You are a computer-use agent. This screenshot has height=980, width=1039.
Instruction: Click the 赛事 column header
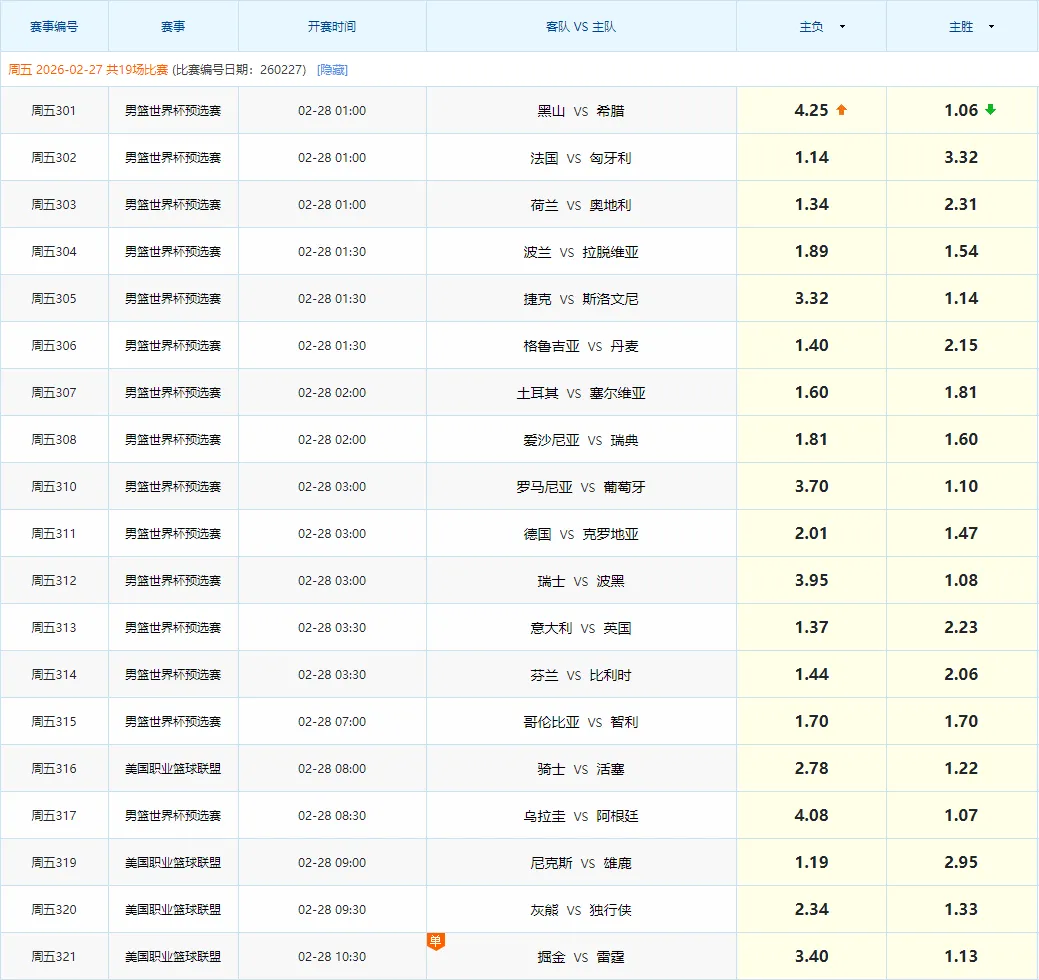(x=173, y=27)
